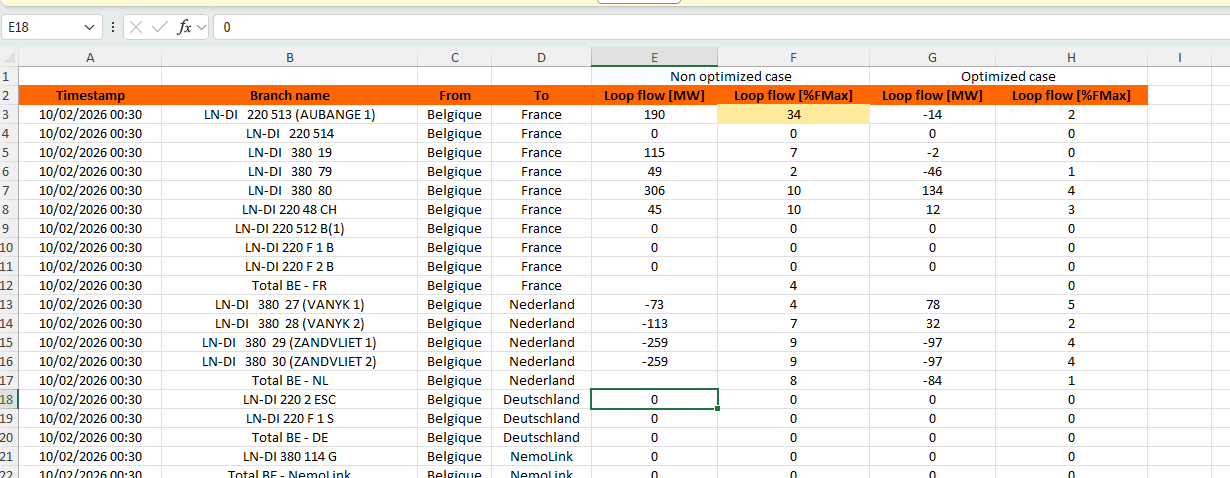Select column H header
Image resolution: width=1230 pixels, height=478 pixels.
(x=1071, y=58)
